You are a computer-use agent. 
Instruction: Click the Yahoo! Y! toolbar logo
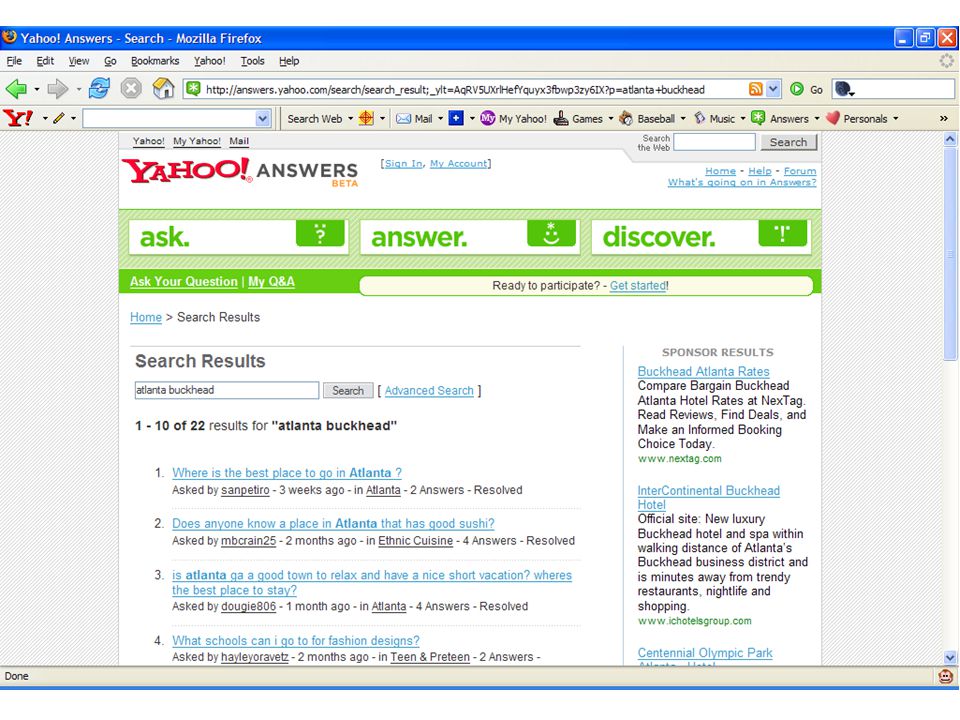click(x=18, y=118)
